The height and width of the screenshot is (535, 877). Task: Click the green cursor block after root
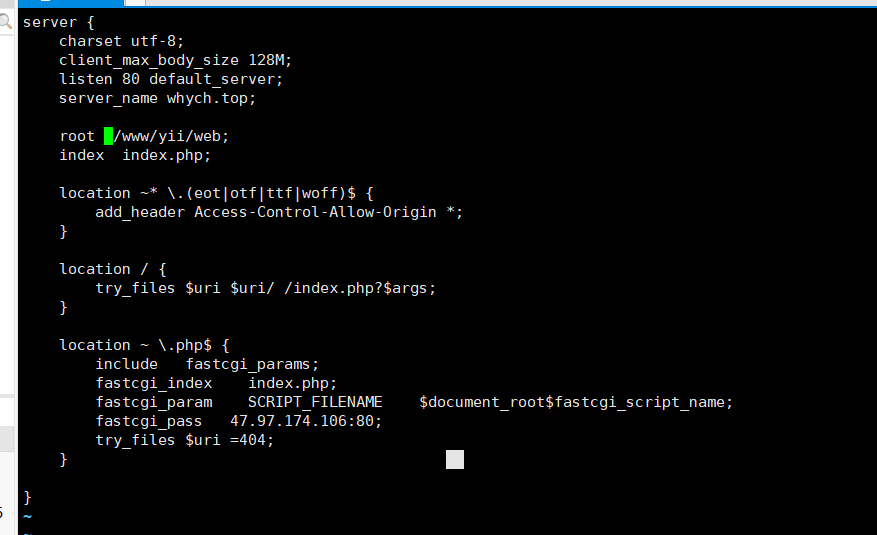(109, 136)
